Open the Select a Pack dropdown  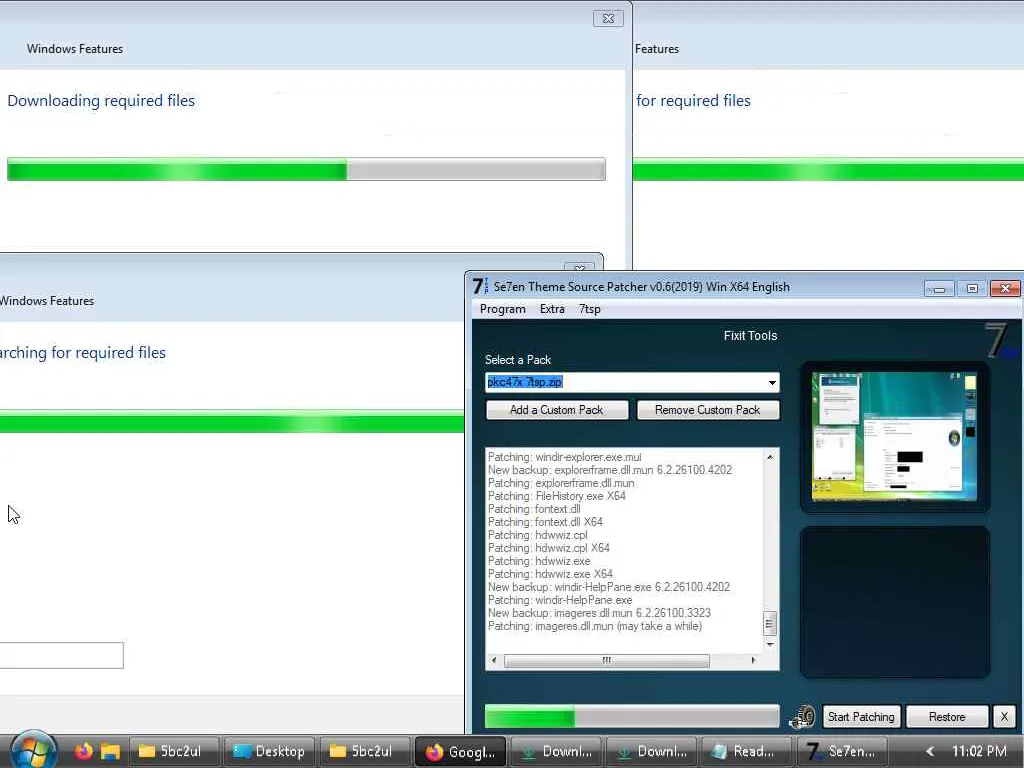773,383
